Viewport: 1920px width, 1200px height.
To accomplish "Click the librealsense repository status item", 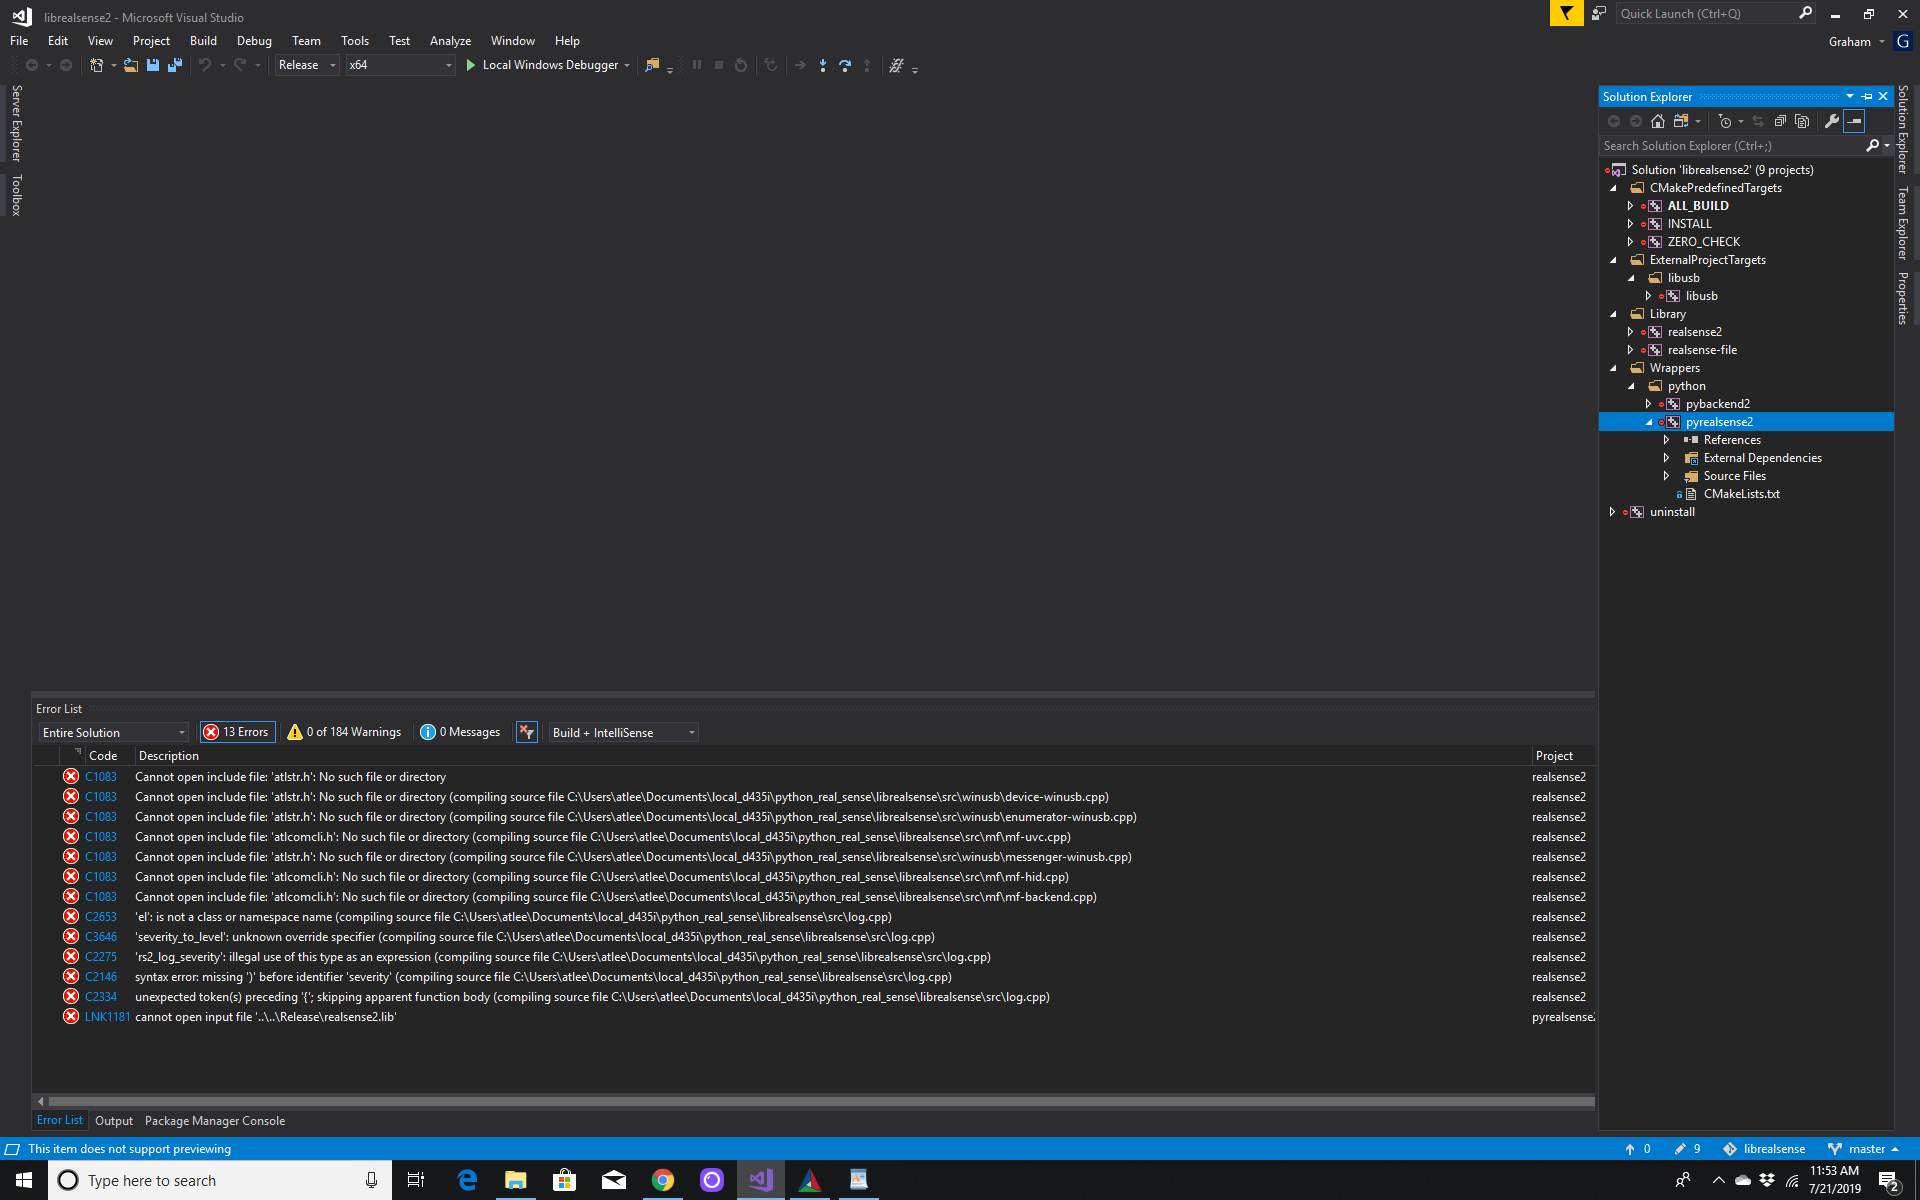I will tap(1764, 1149).
